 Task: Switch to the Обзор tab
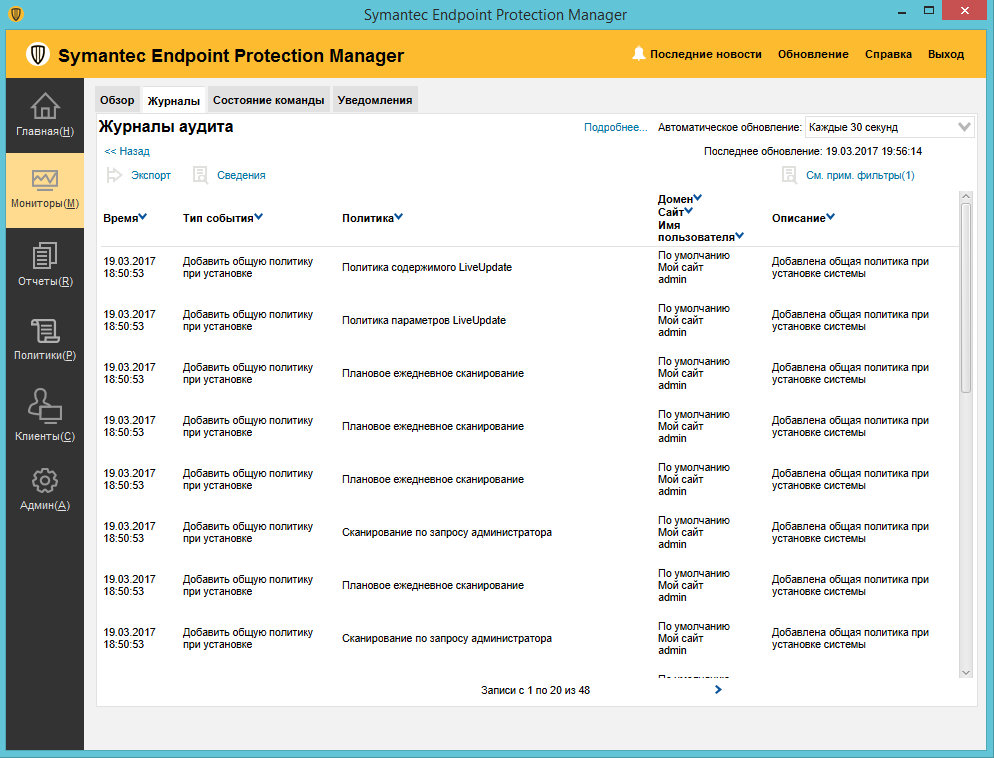117,100
